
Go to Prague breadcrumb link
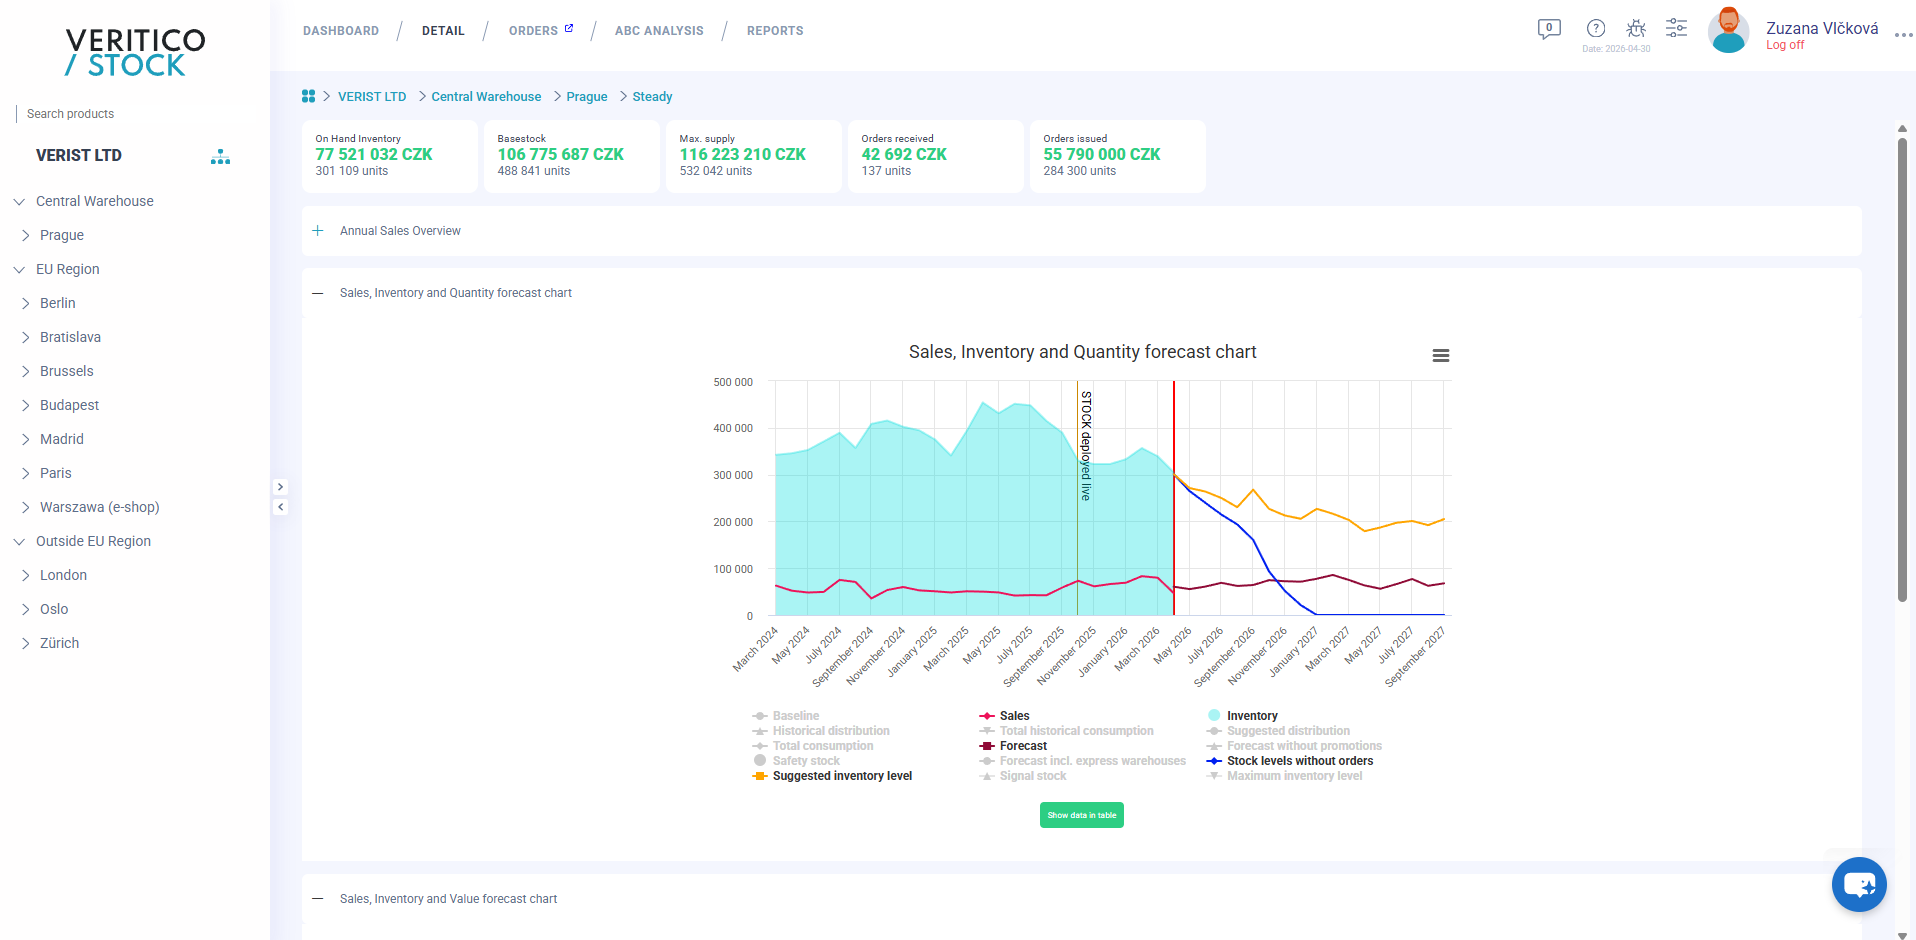[587, 97]
